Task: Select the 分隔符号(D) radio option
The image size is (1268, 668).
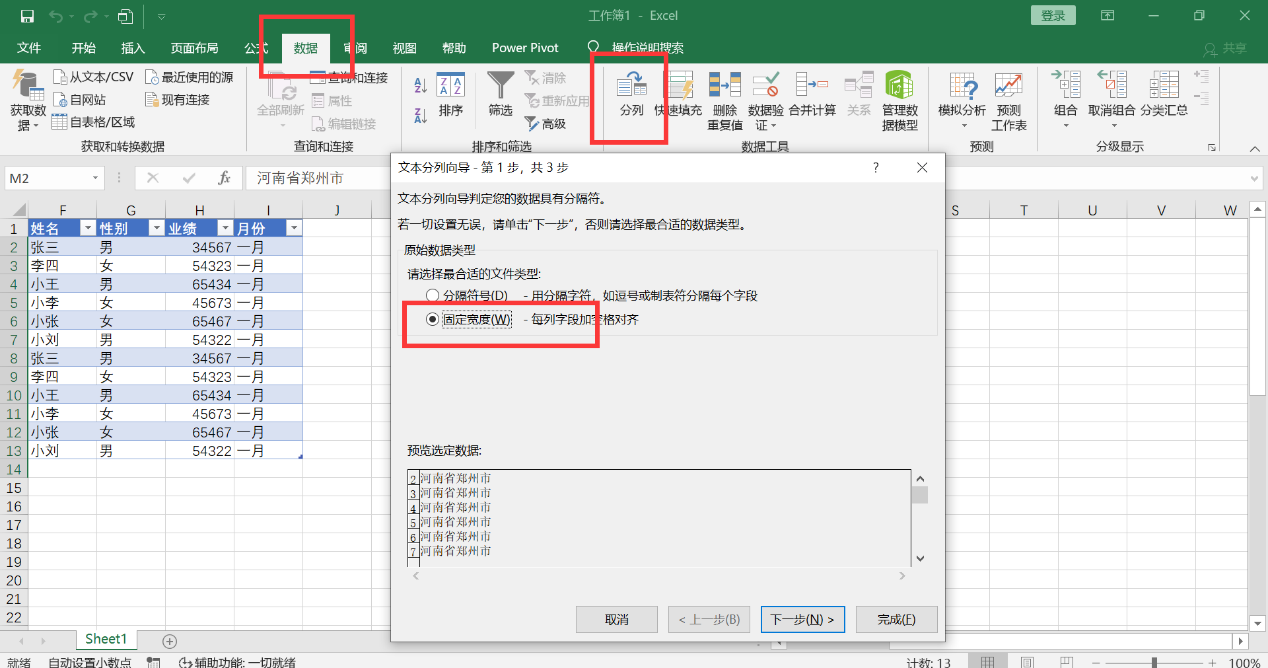Action: coord(433,296)
